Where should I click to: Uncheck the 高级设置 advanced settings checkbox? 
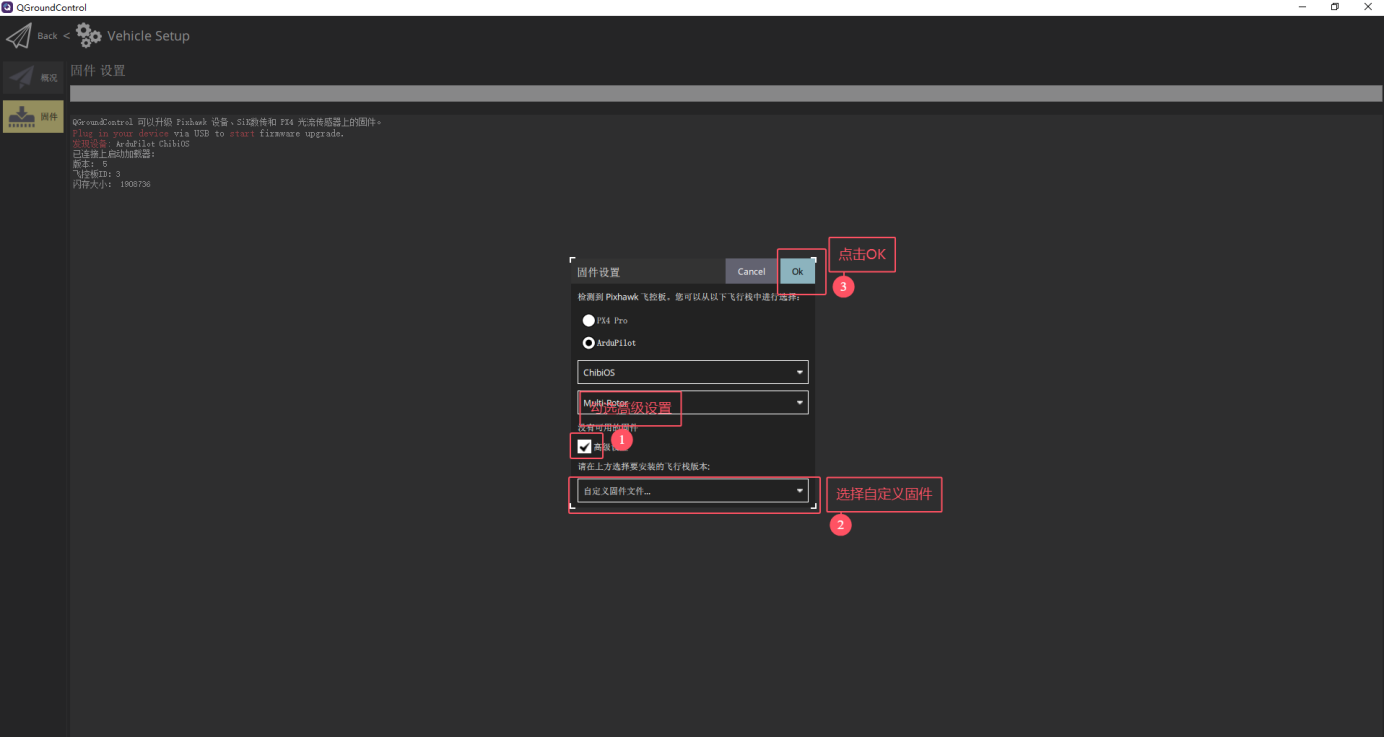pyautogui.click(x=585, y=446)
